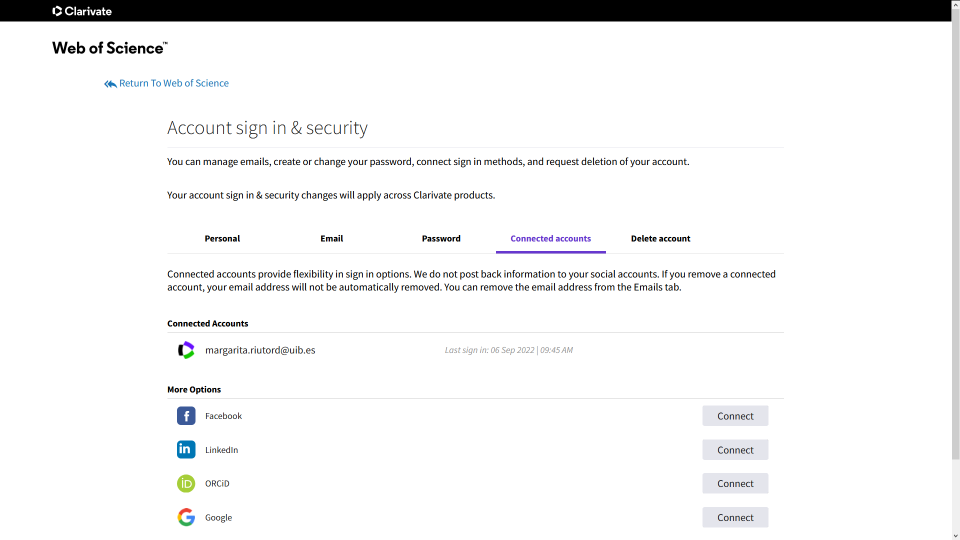Connect the LinkedIn account
This screenshot has height=540, width=960.
tap(735, 450)
